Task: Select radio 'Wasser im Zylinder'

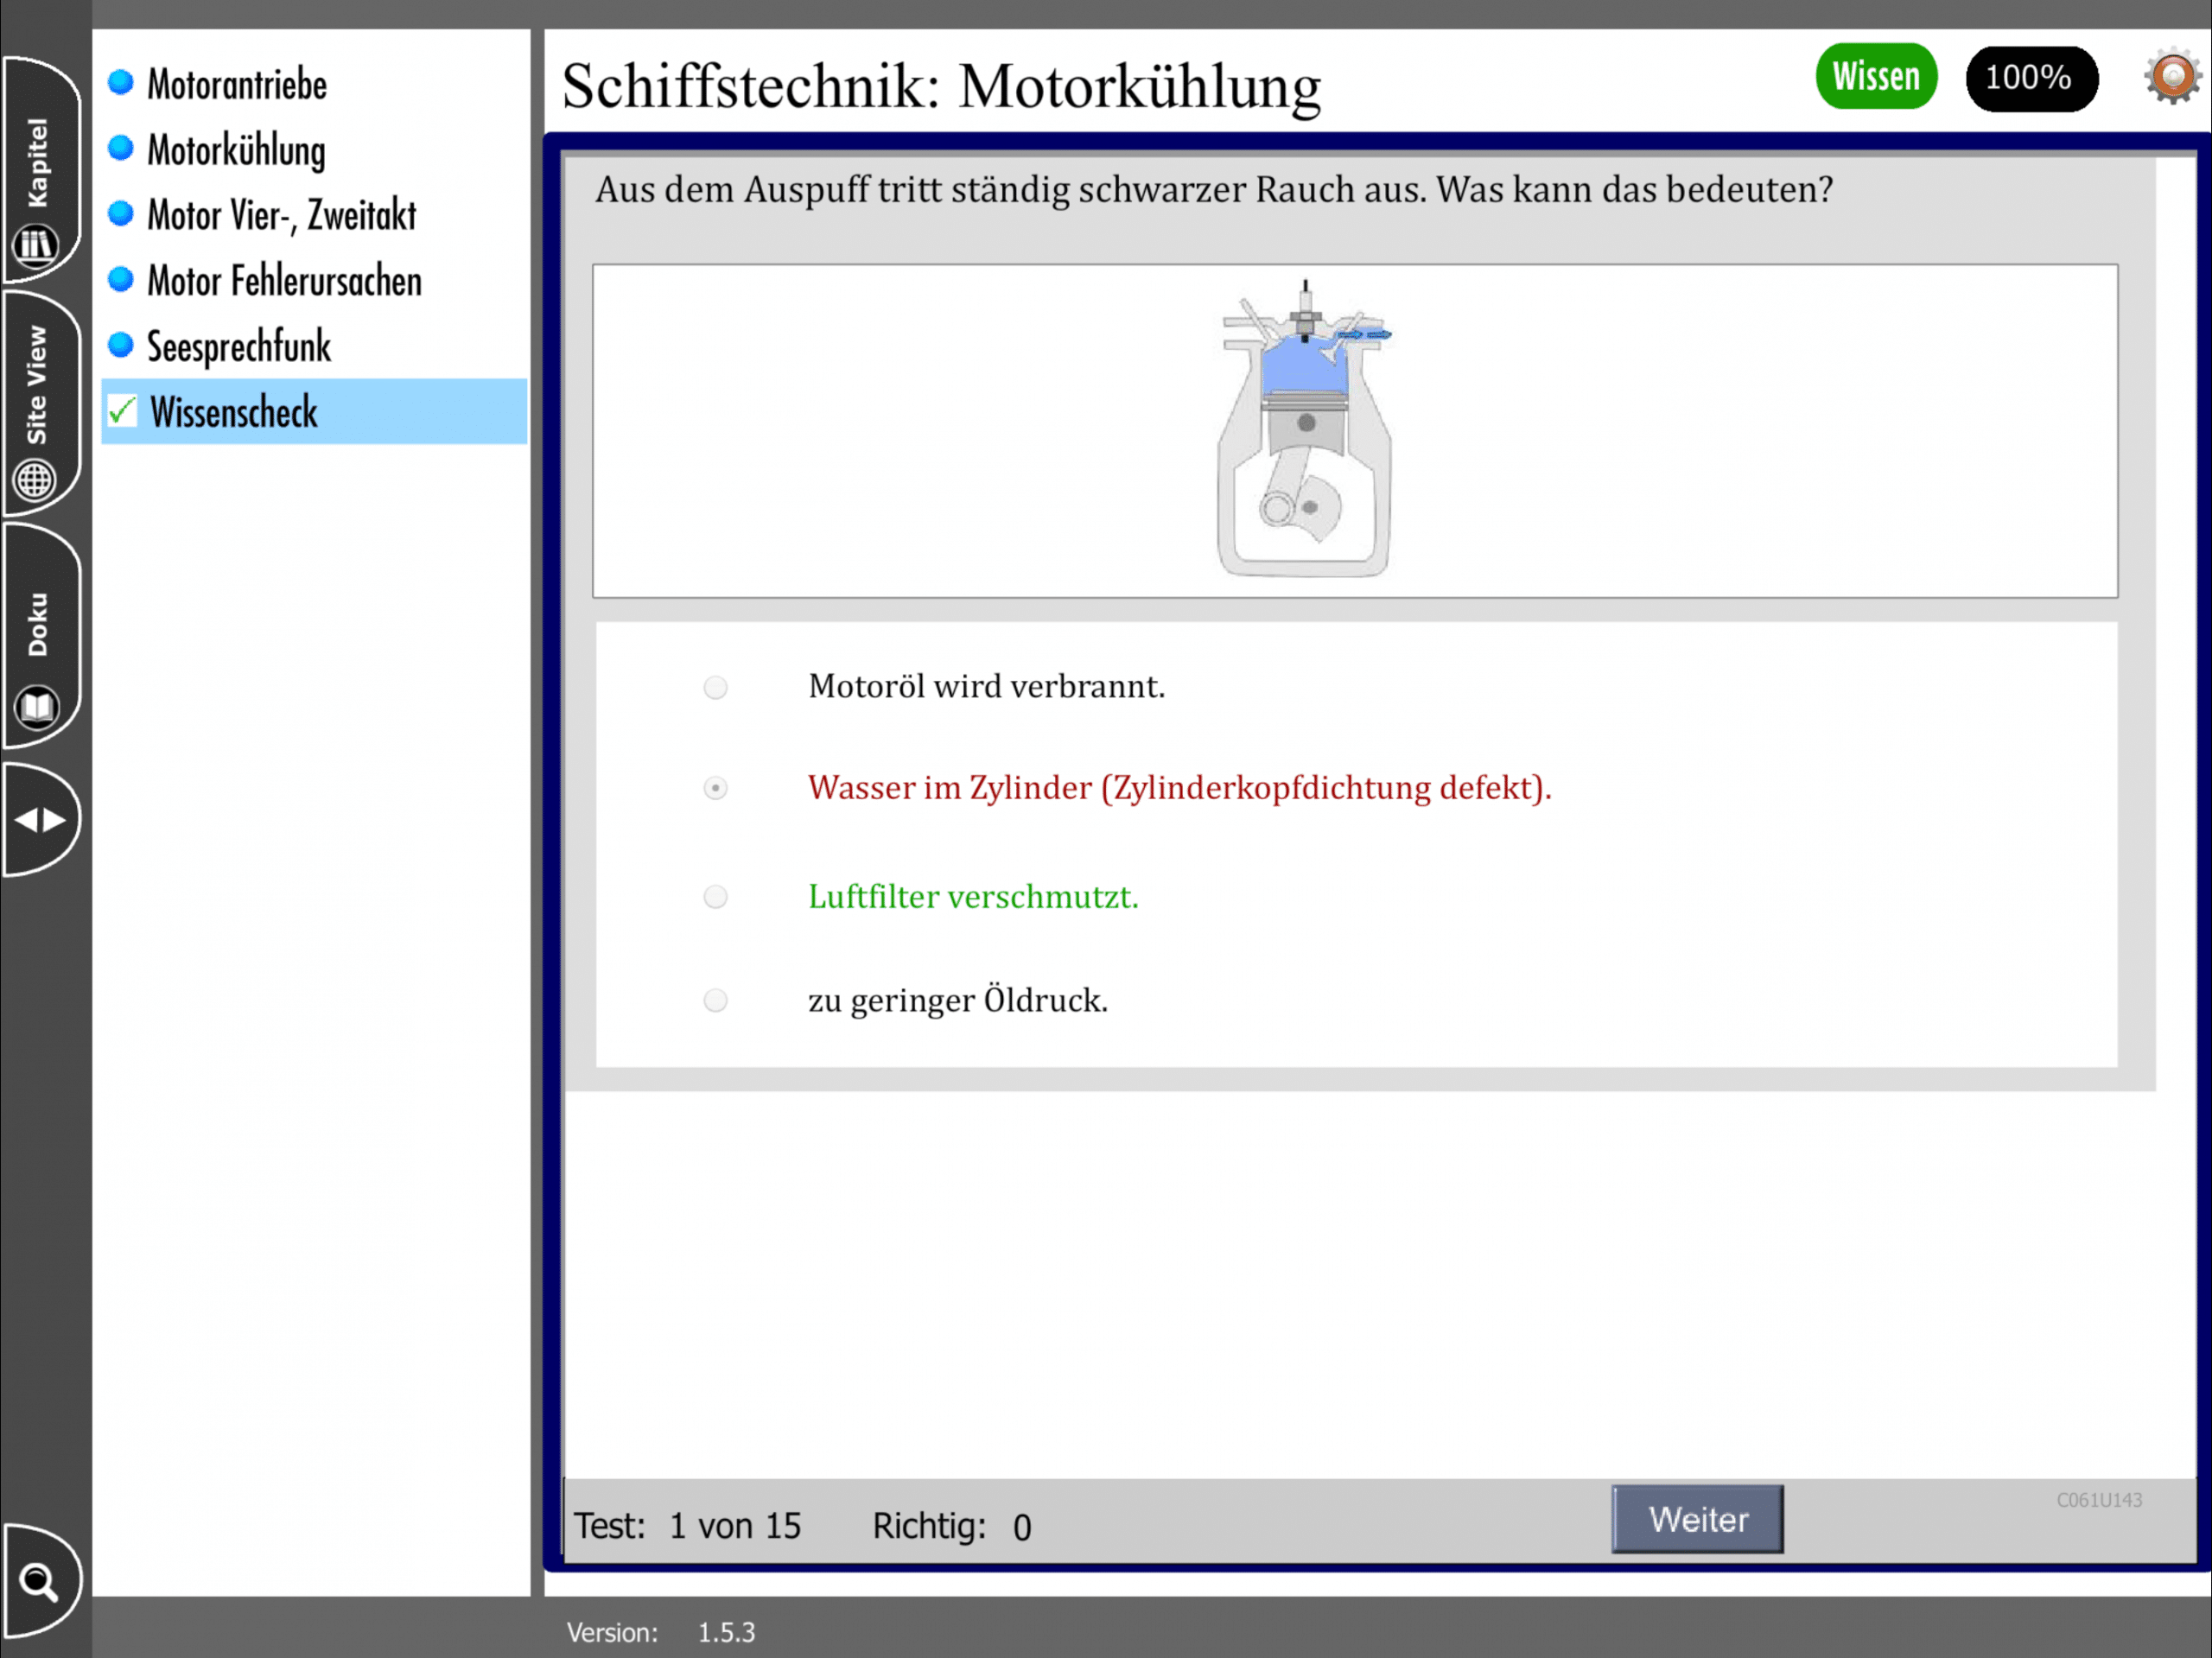Action: 715,788
